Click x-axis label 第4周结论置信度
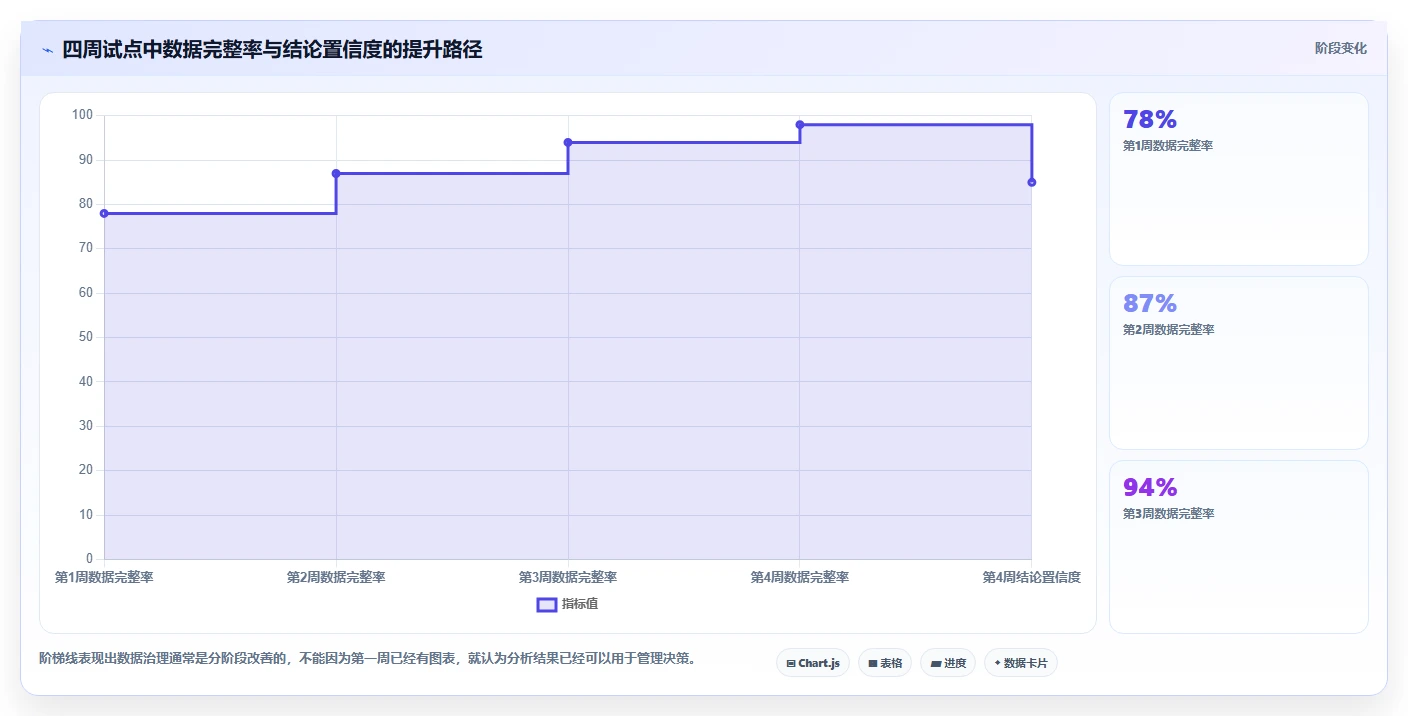 pyautogui.click(x=1031, y=578)
